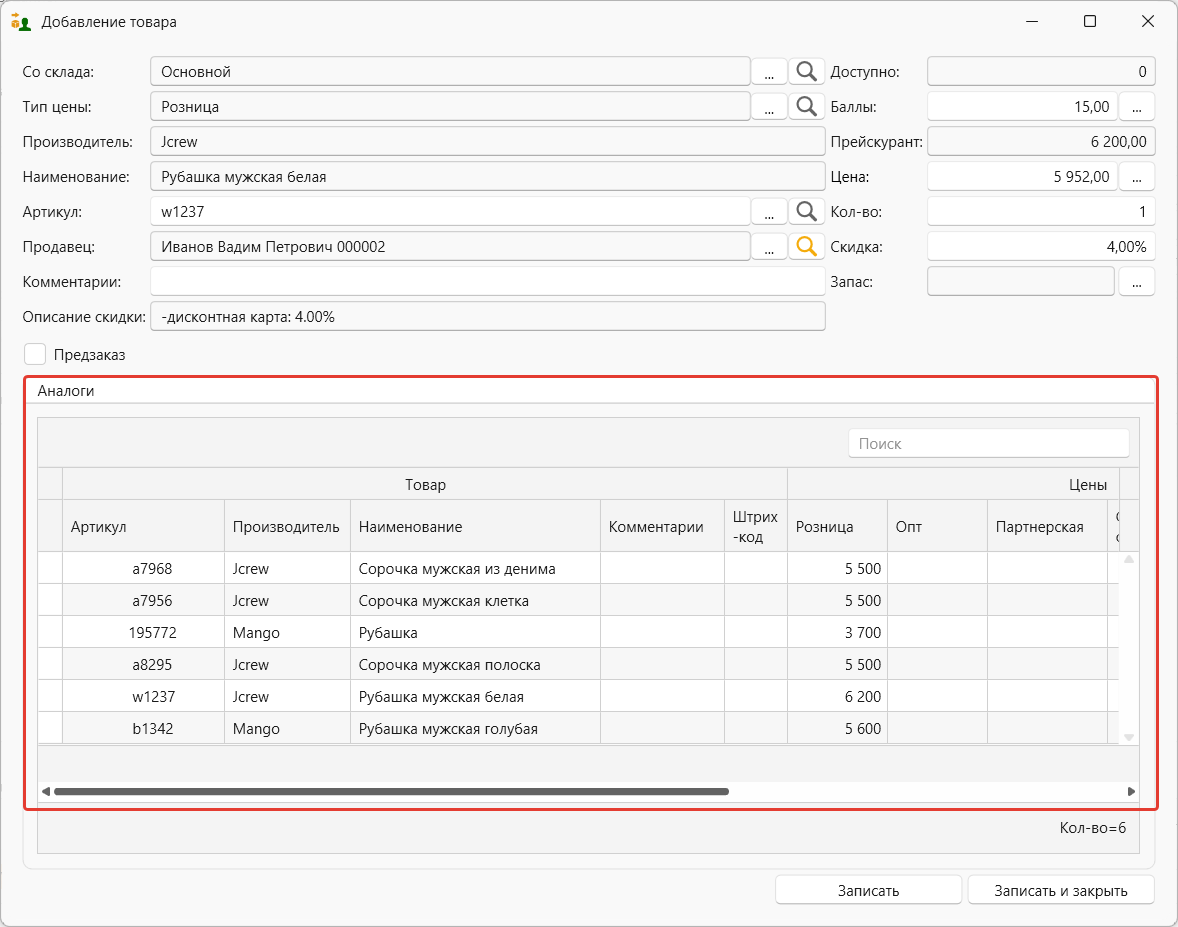Click the orange search icon next to Продавец
1178x927 pixels.
[x=806, y=247]
